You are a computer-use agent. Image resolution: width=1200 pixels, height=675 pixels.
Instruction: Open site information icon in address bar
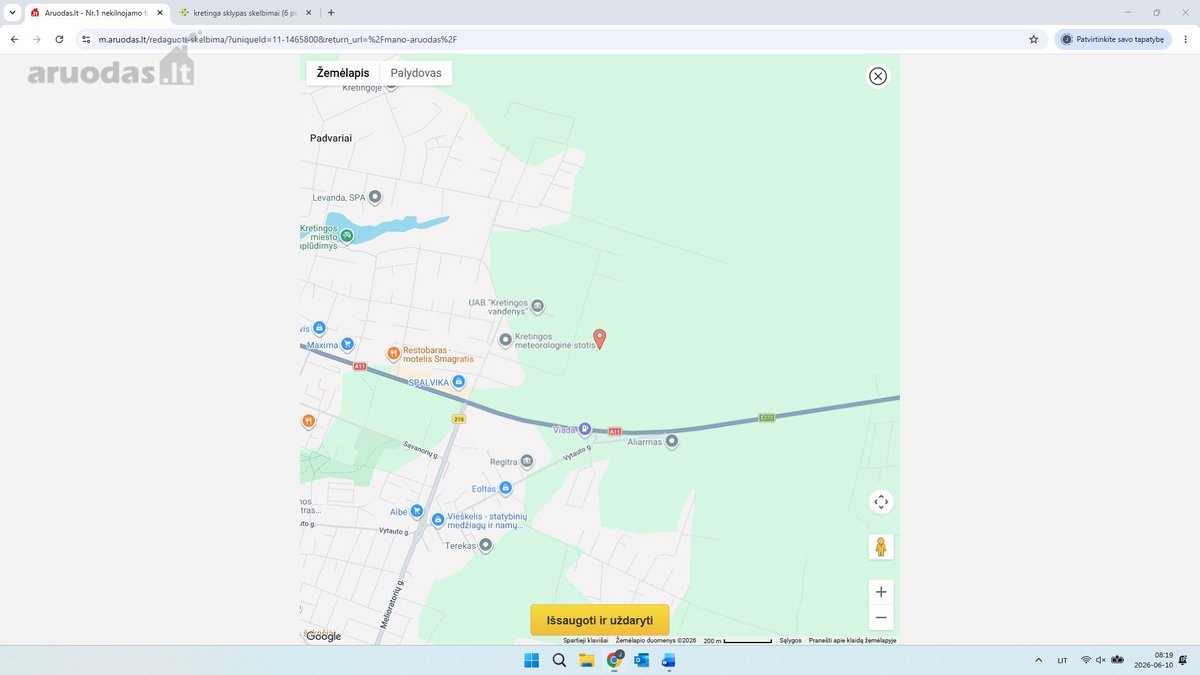86,39
